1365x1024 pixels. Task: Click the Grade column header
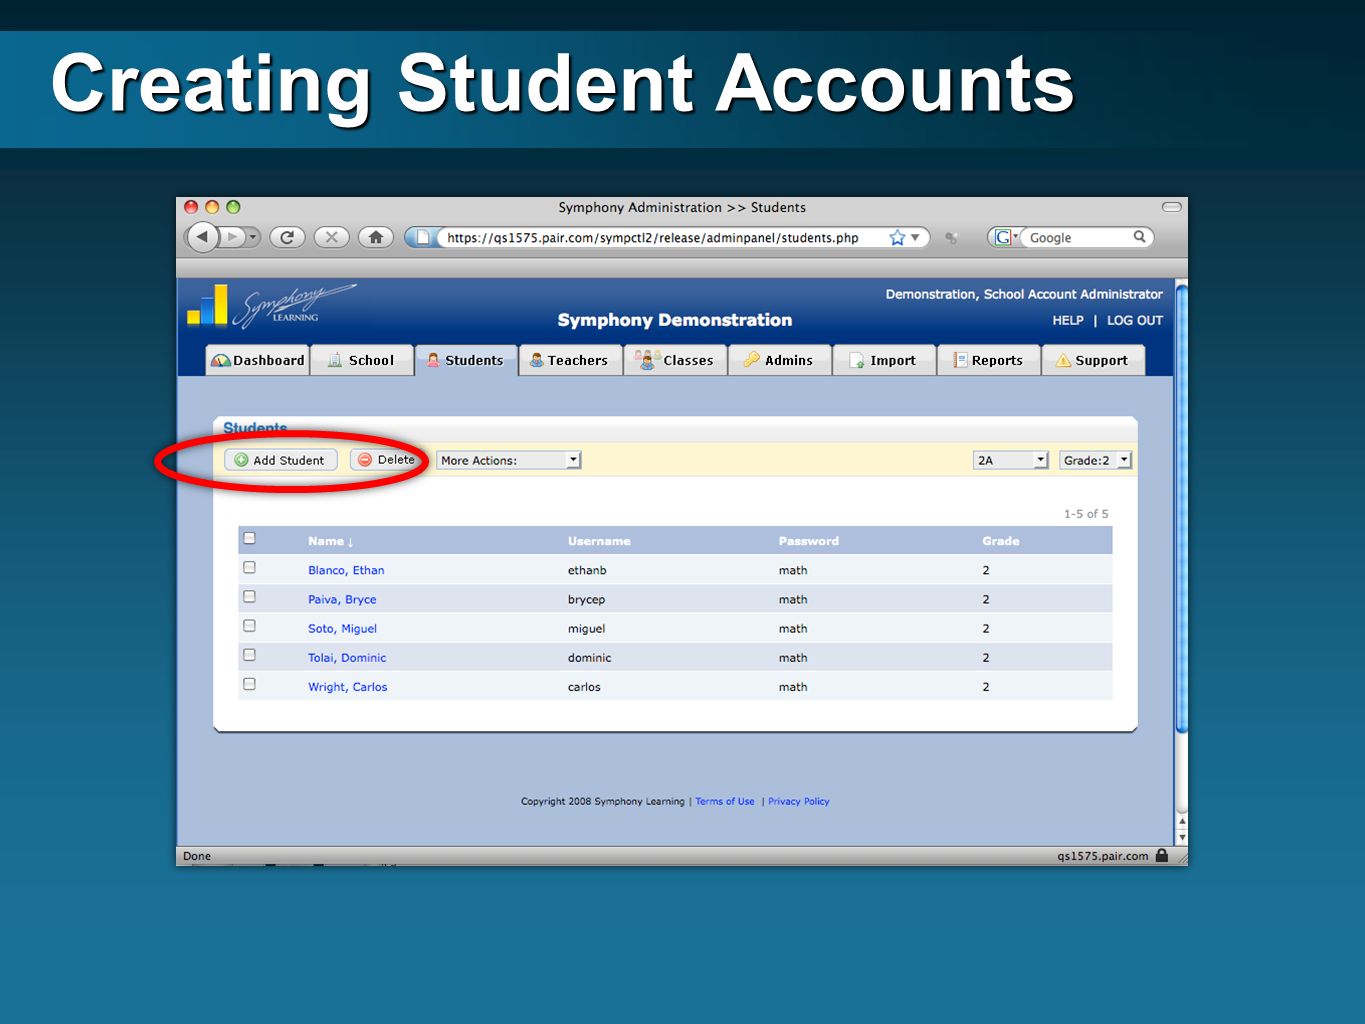tap(1001, 541)
